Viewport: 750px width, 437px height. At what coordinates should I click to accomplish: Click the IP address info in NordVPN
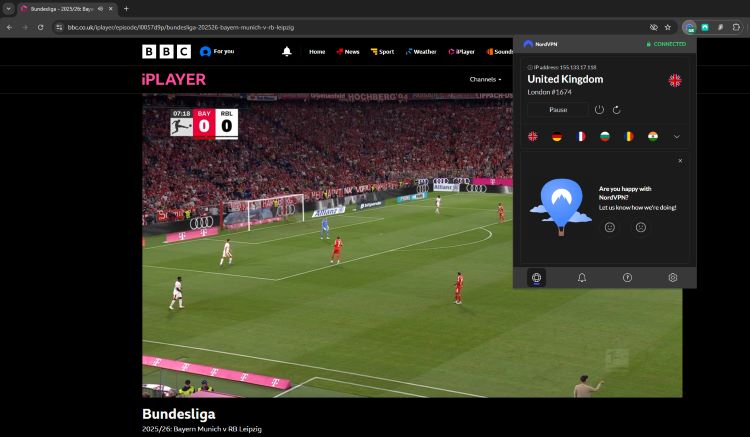(562, 67)
